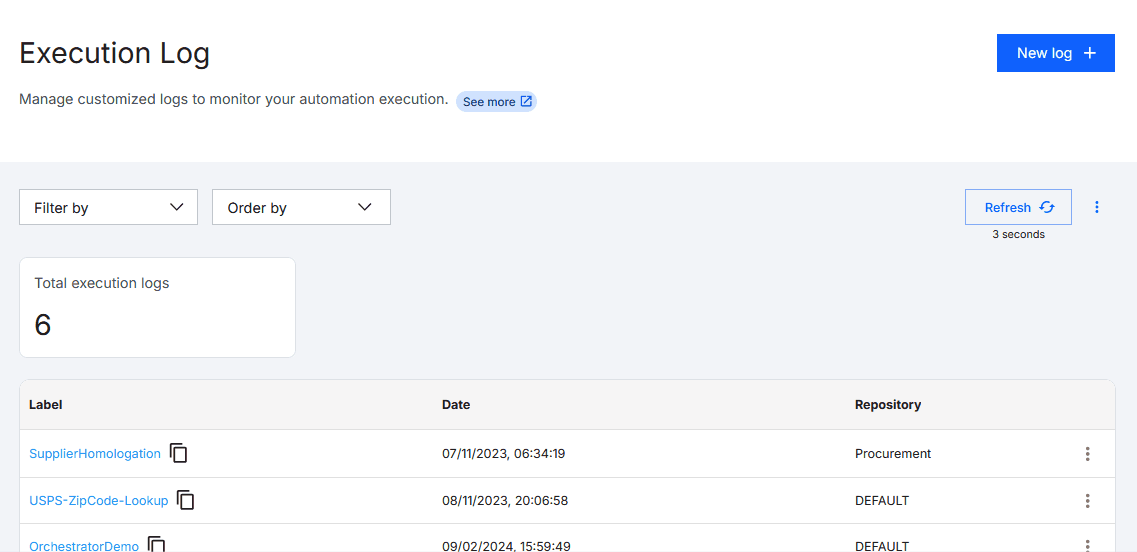Viewport: 1137px width, 552px height.
Task: Copy the USPS-ZipCode-Lookup label
Action: [186, 500]
